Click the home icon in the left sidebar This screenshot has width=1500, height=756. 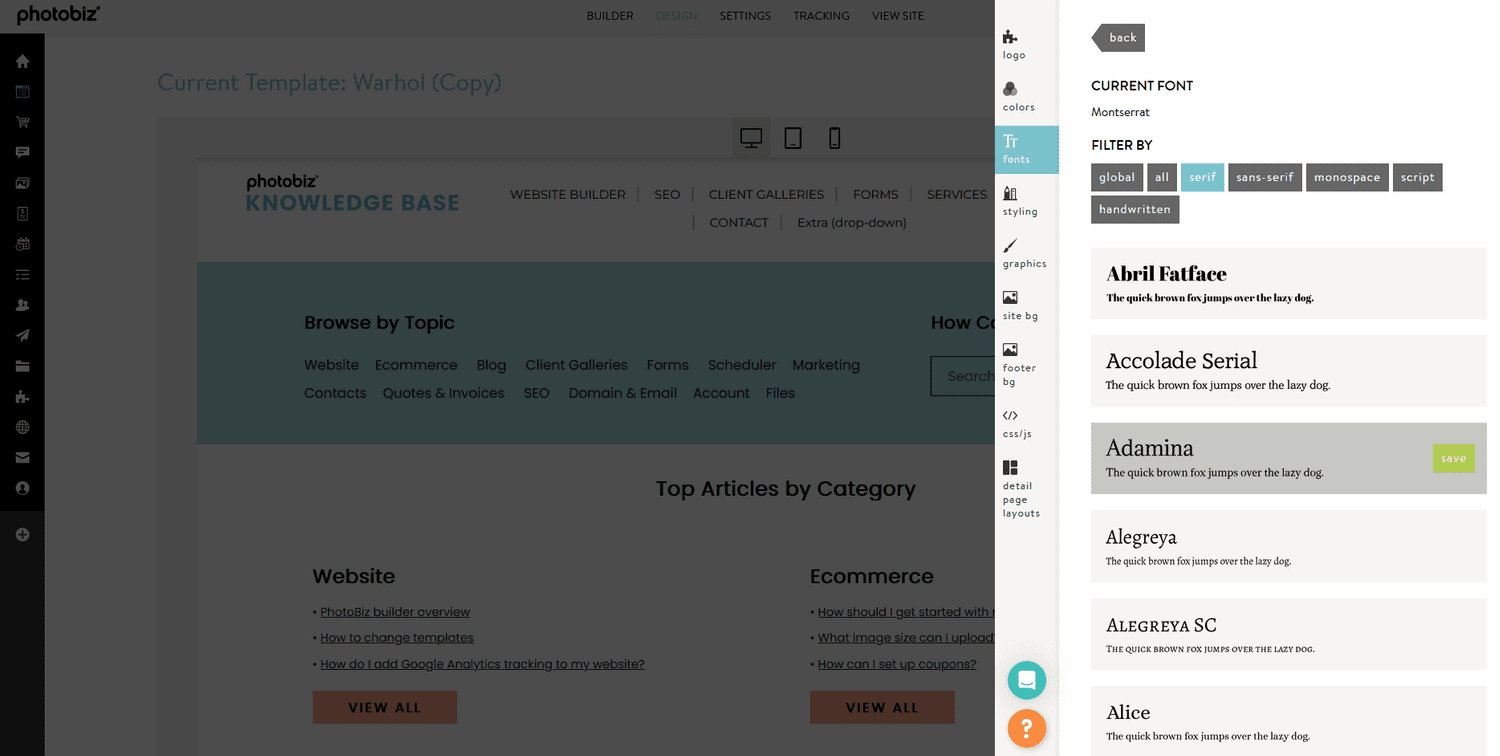pyautogui.click(x=22, y=61)
